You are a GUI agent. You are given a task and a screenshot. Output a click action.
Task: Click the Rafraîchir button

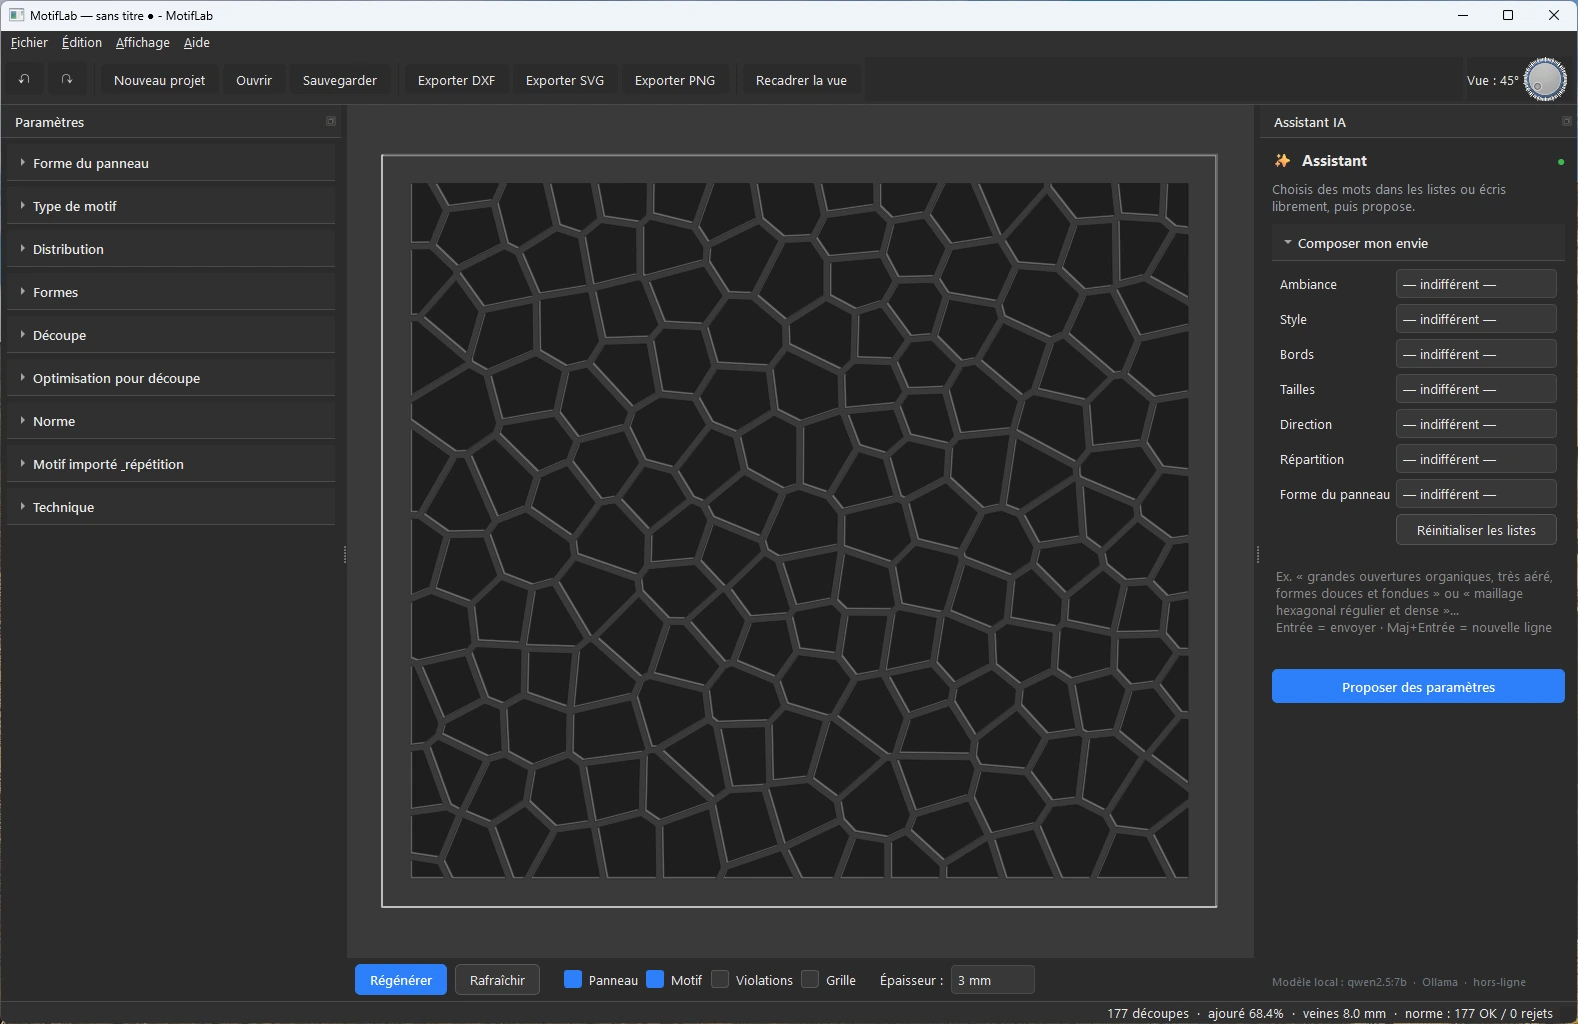point(497,980)
